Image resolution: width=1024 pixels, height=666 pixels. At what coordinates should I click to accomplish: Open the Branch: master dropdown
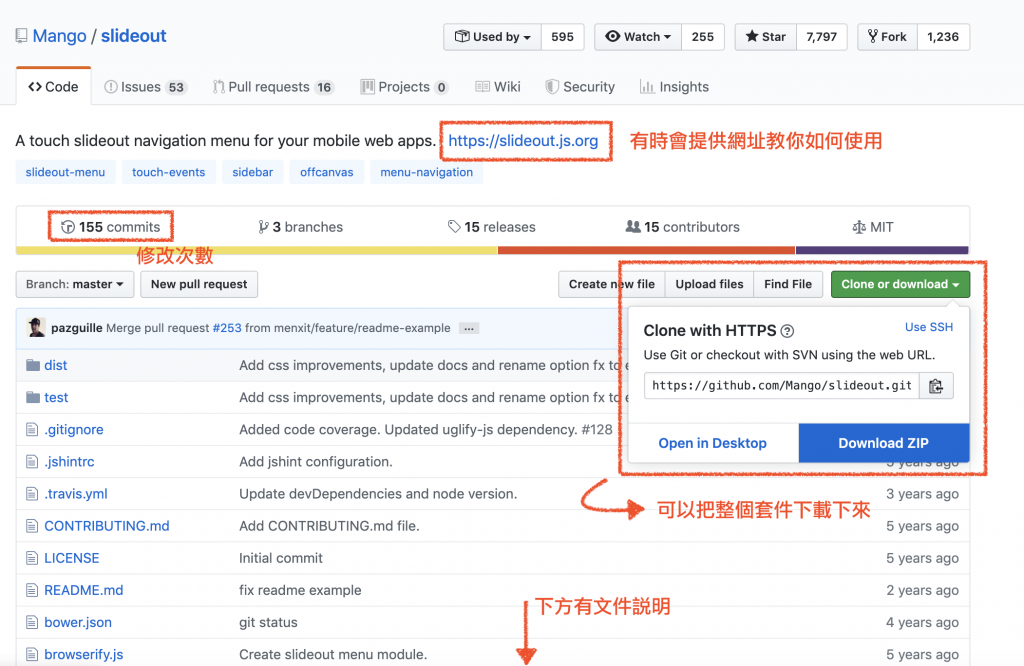tap(74, 284)
